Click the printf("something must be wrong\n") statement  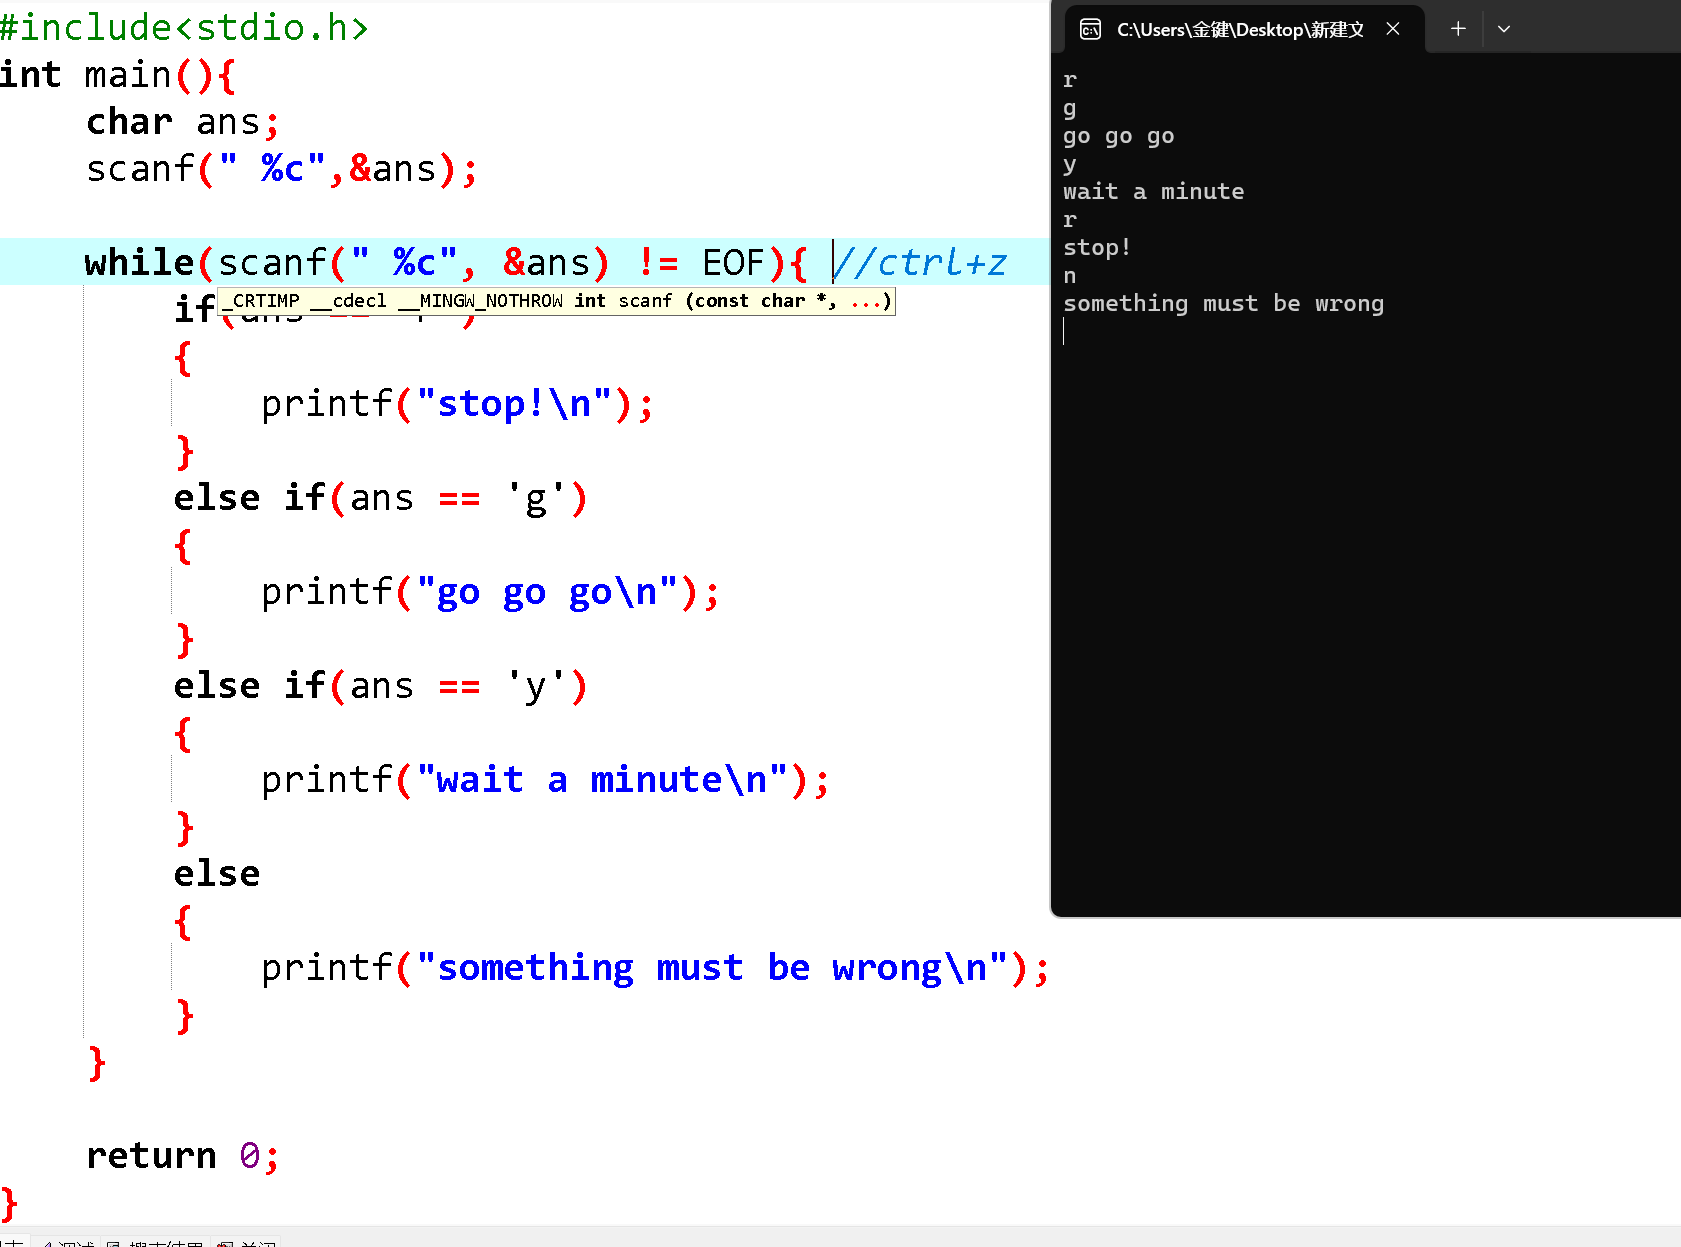coord(655,968)
